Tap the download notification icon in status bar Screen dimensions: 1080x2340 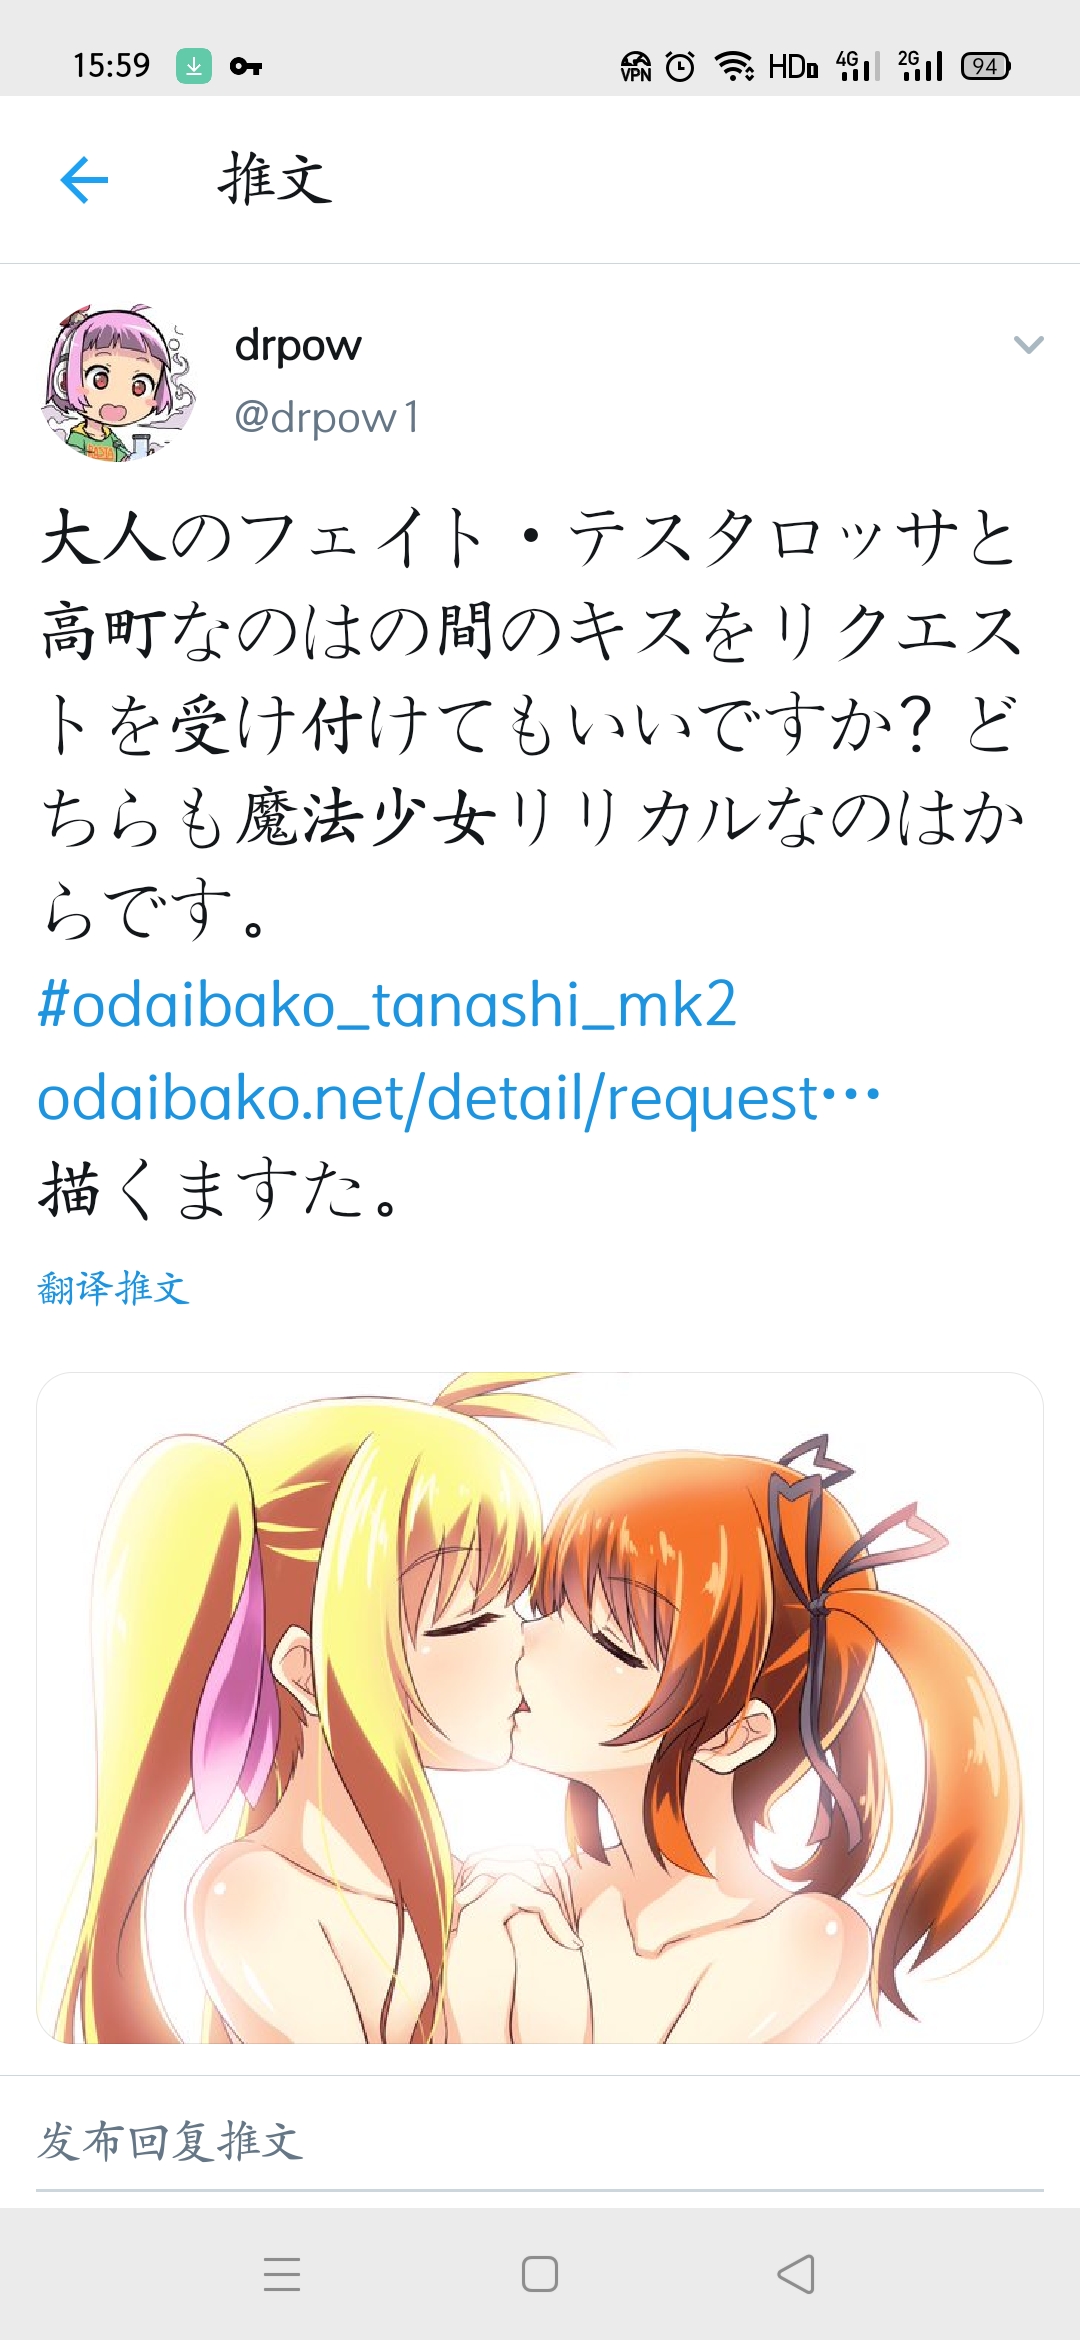click(194, 66)
